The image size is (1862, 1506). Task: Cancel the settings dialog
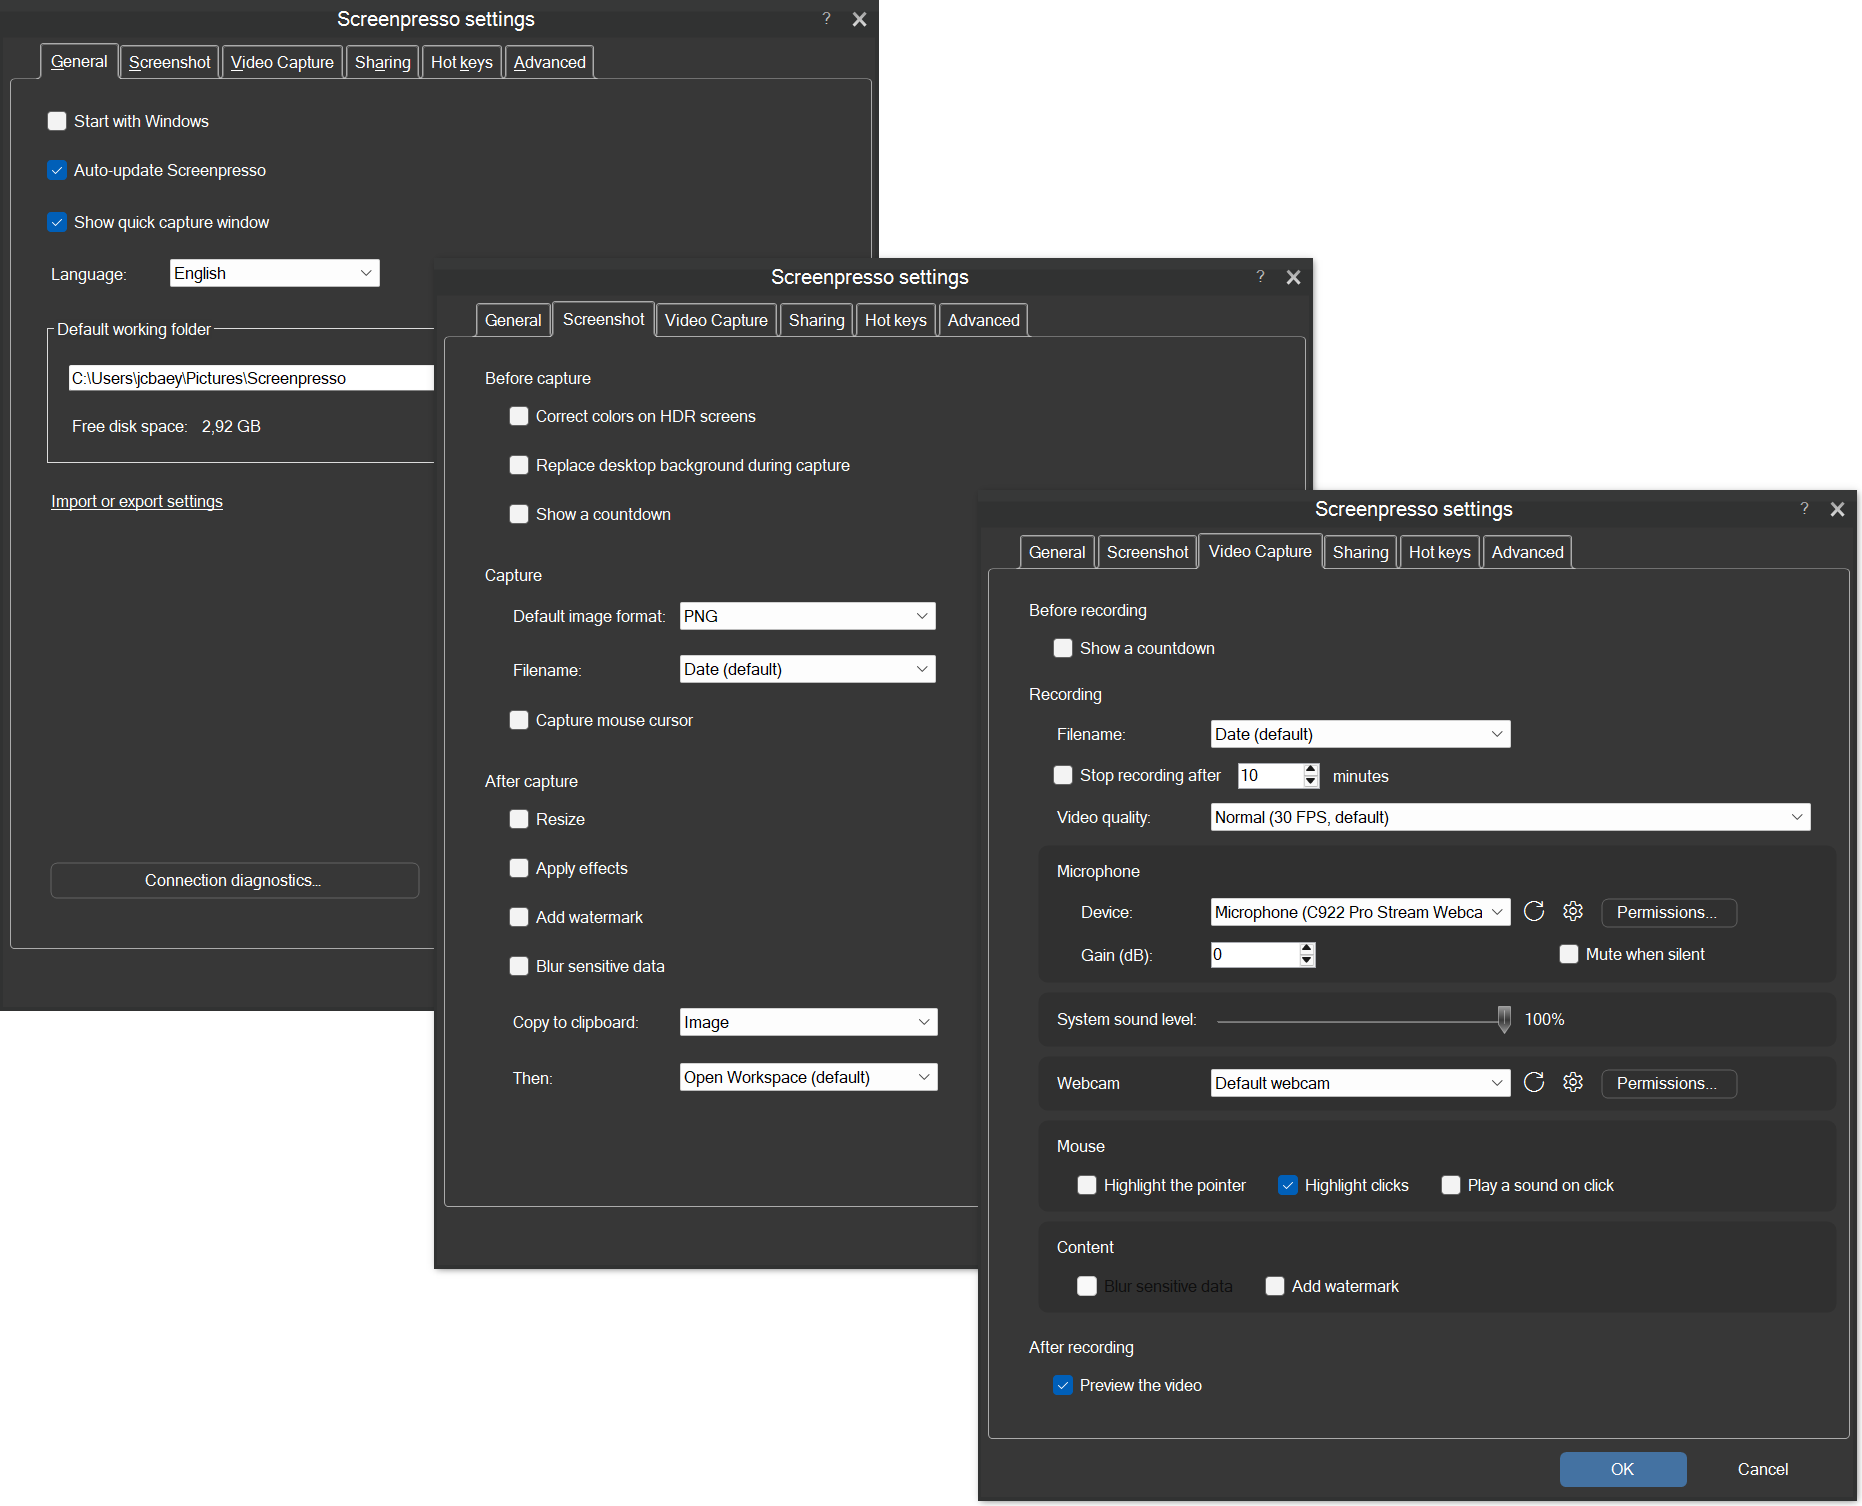tap(1763, 1469)
